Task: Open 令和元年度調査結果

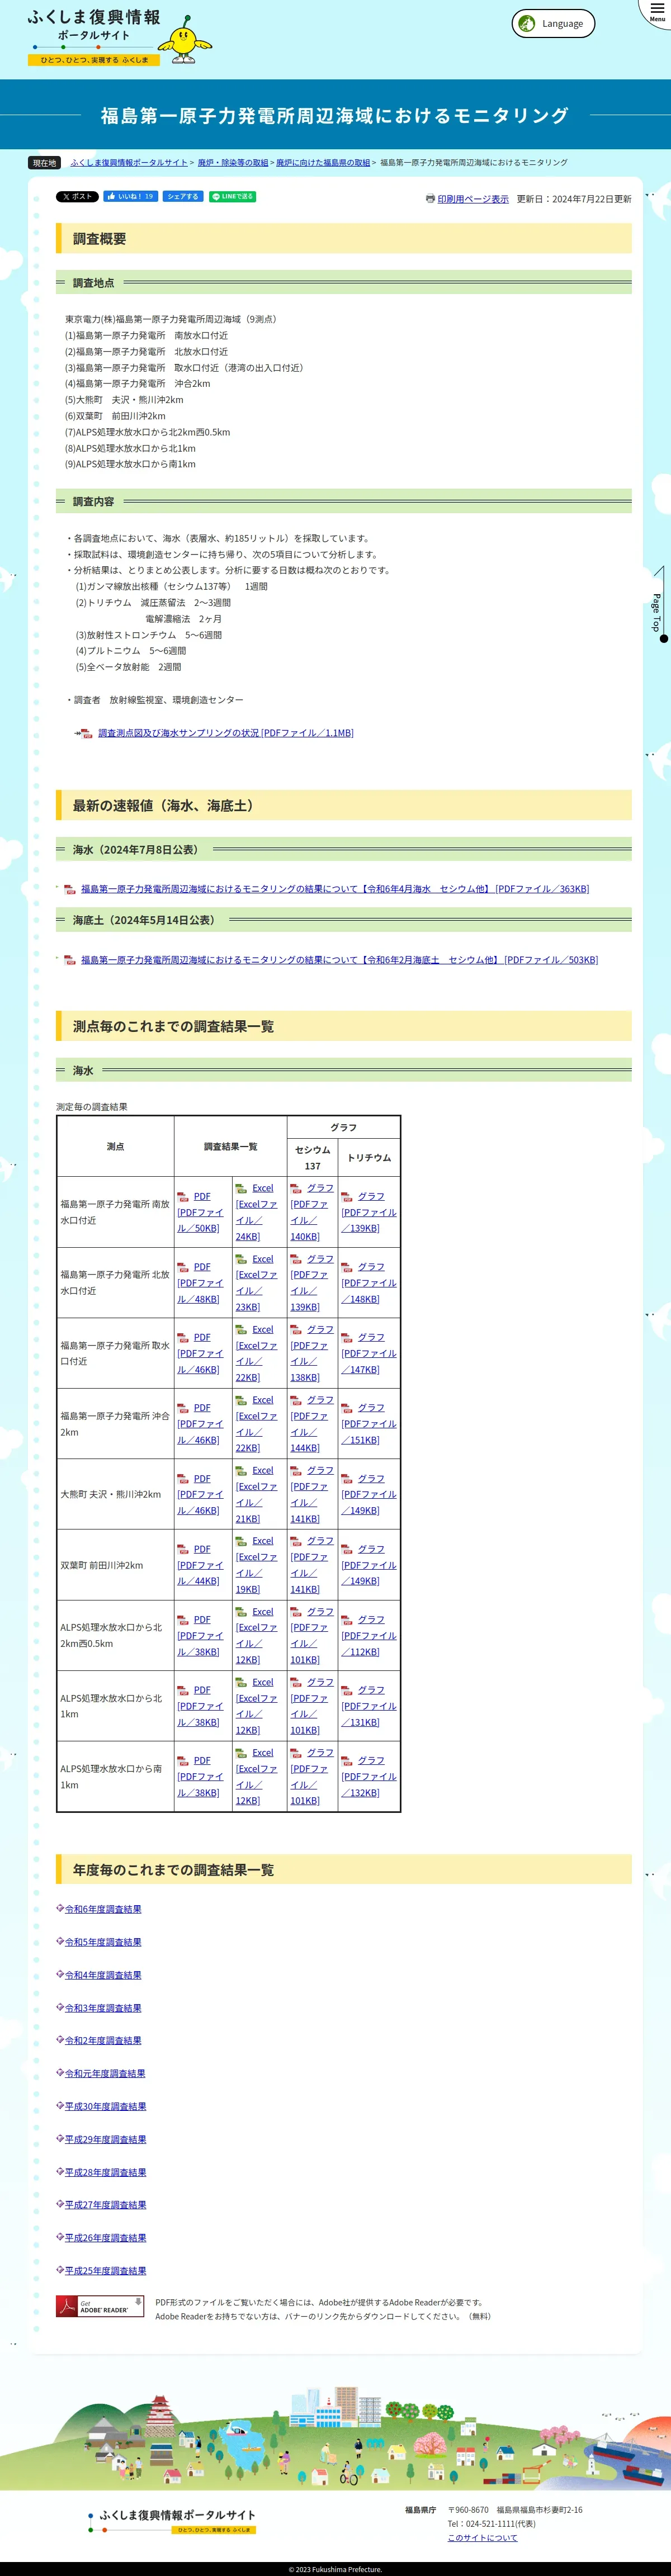Action: [105, 2074]
